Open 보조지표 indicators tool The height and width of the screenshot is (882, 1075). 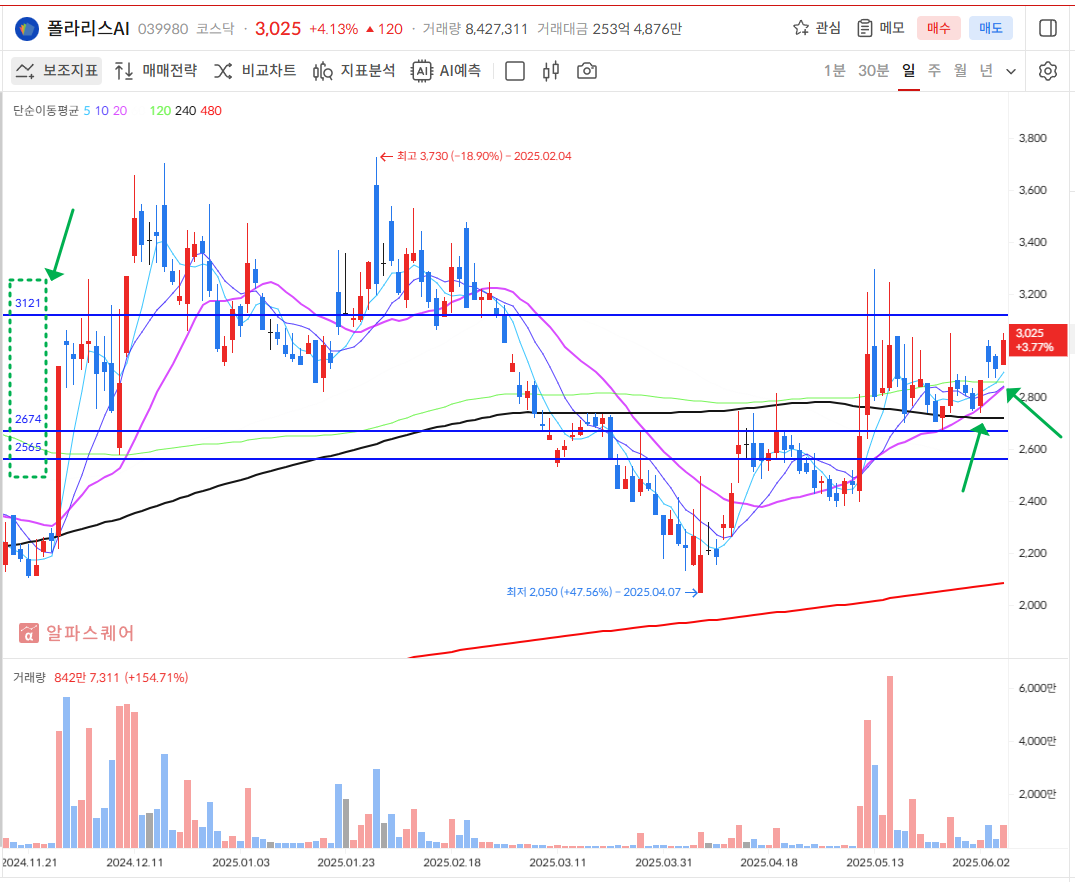pyautogui.click(x=57, y=71)
